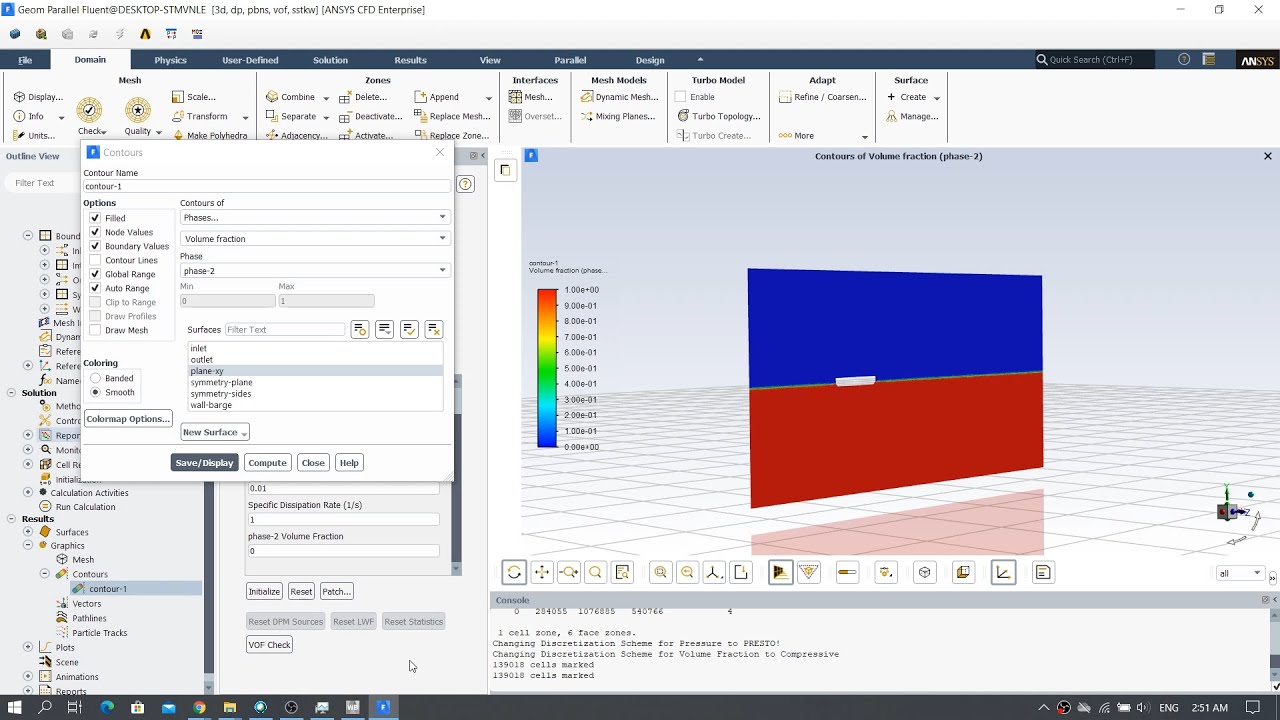The height and width of the screenshot is (720, 1280).
Task: Collapse Graphics tree node
Action: pos(28,546)
